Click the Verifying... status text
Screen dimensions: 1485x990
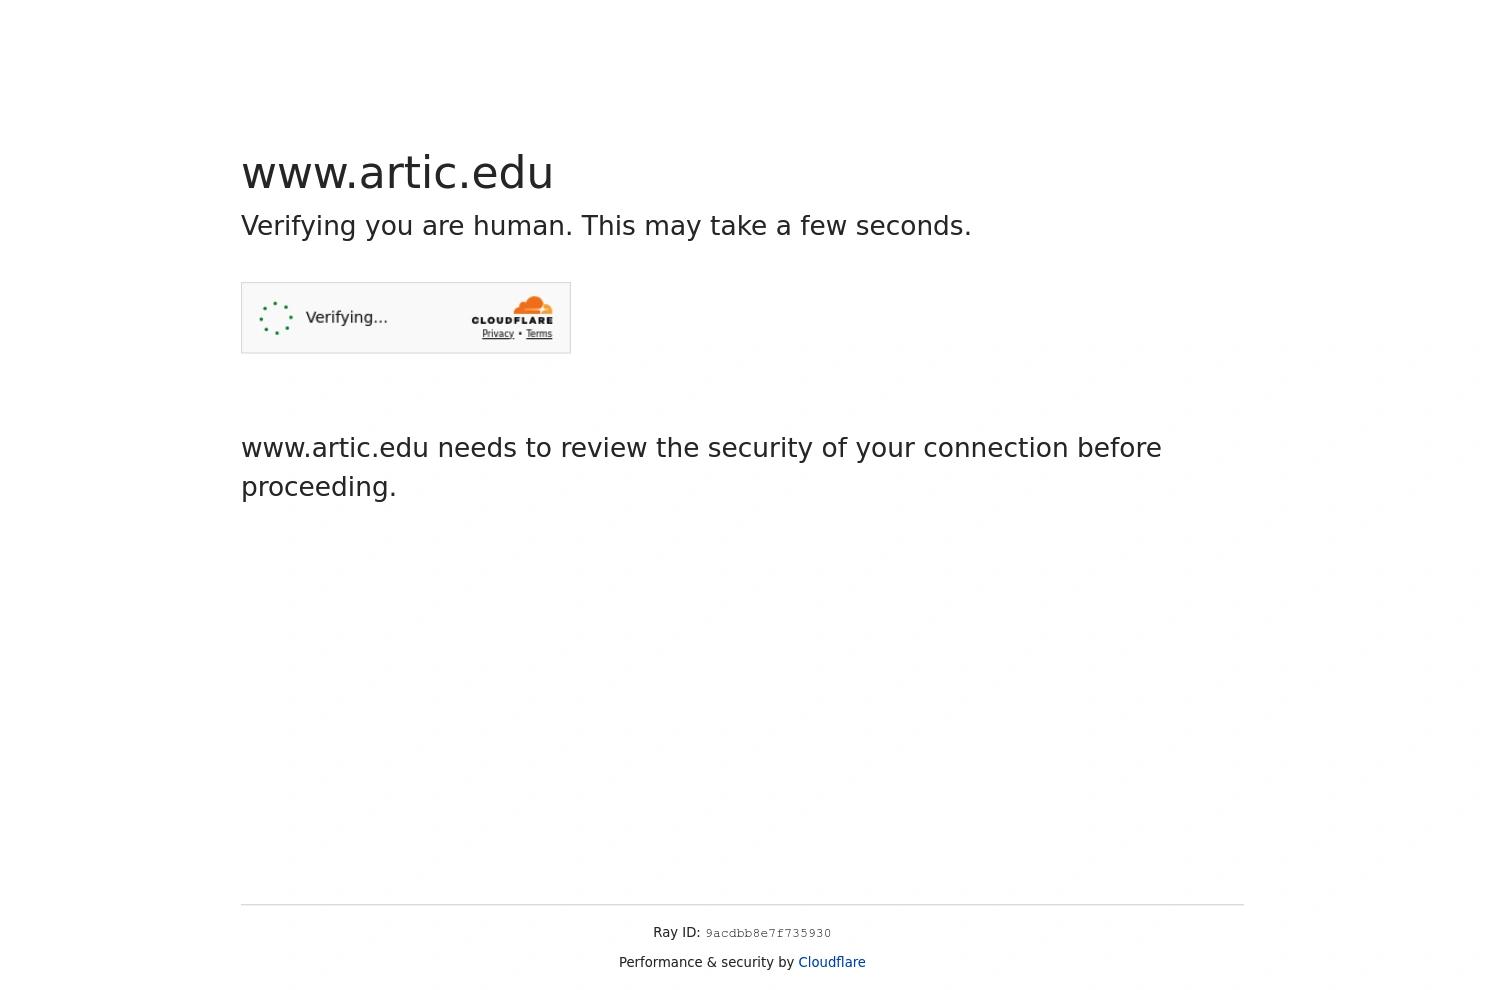(346, 317)
